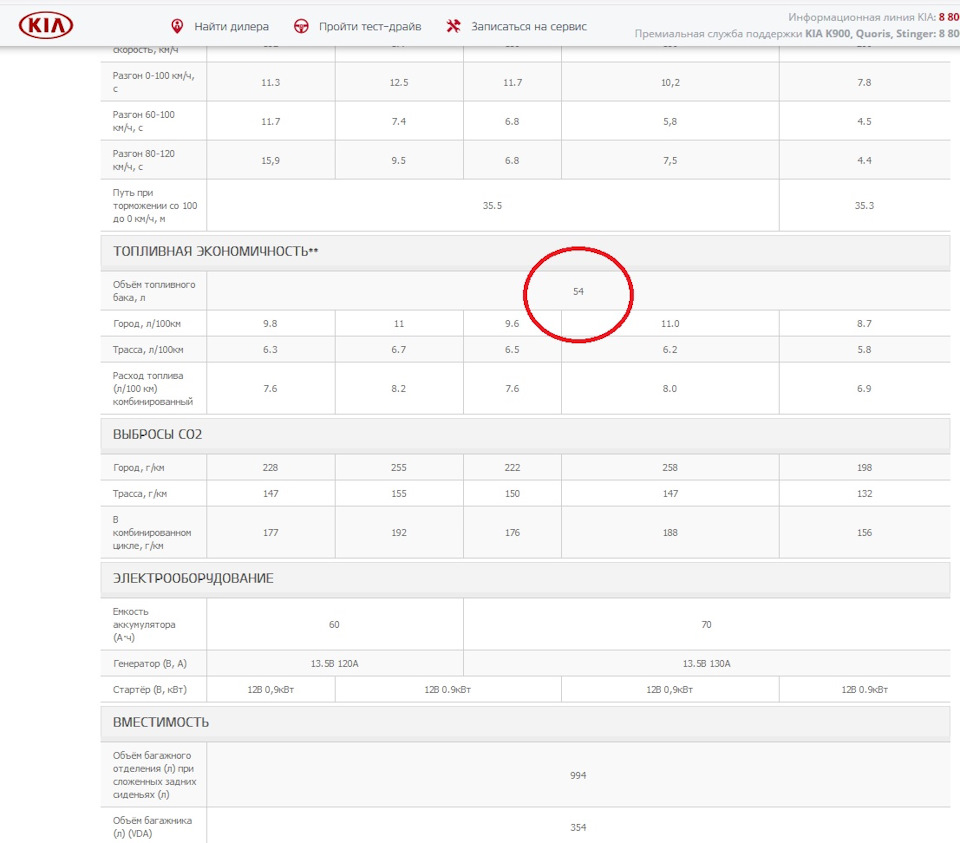Click the Объём багажного отделения label
This screenshot has width=960, height=843.
click(x=154, y=775)
